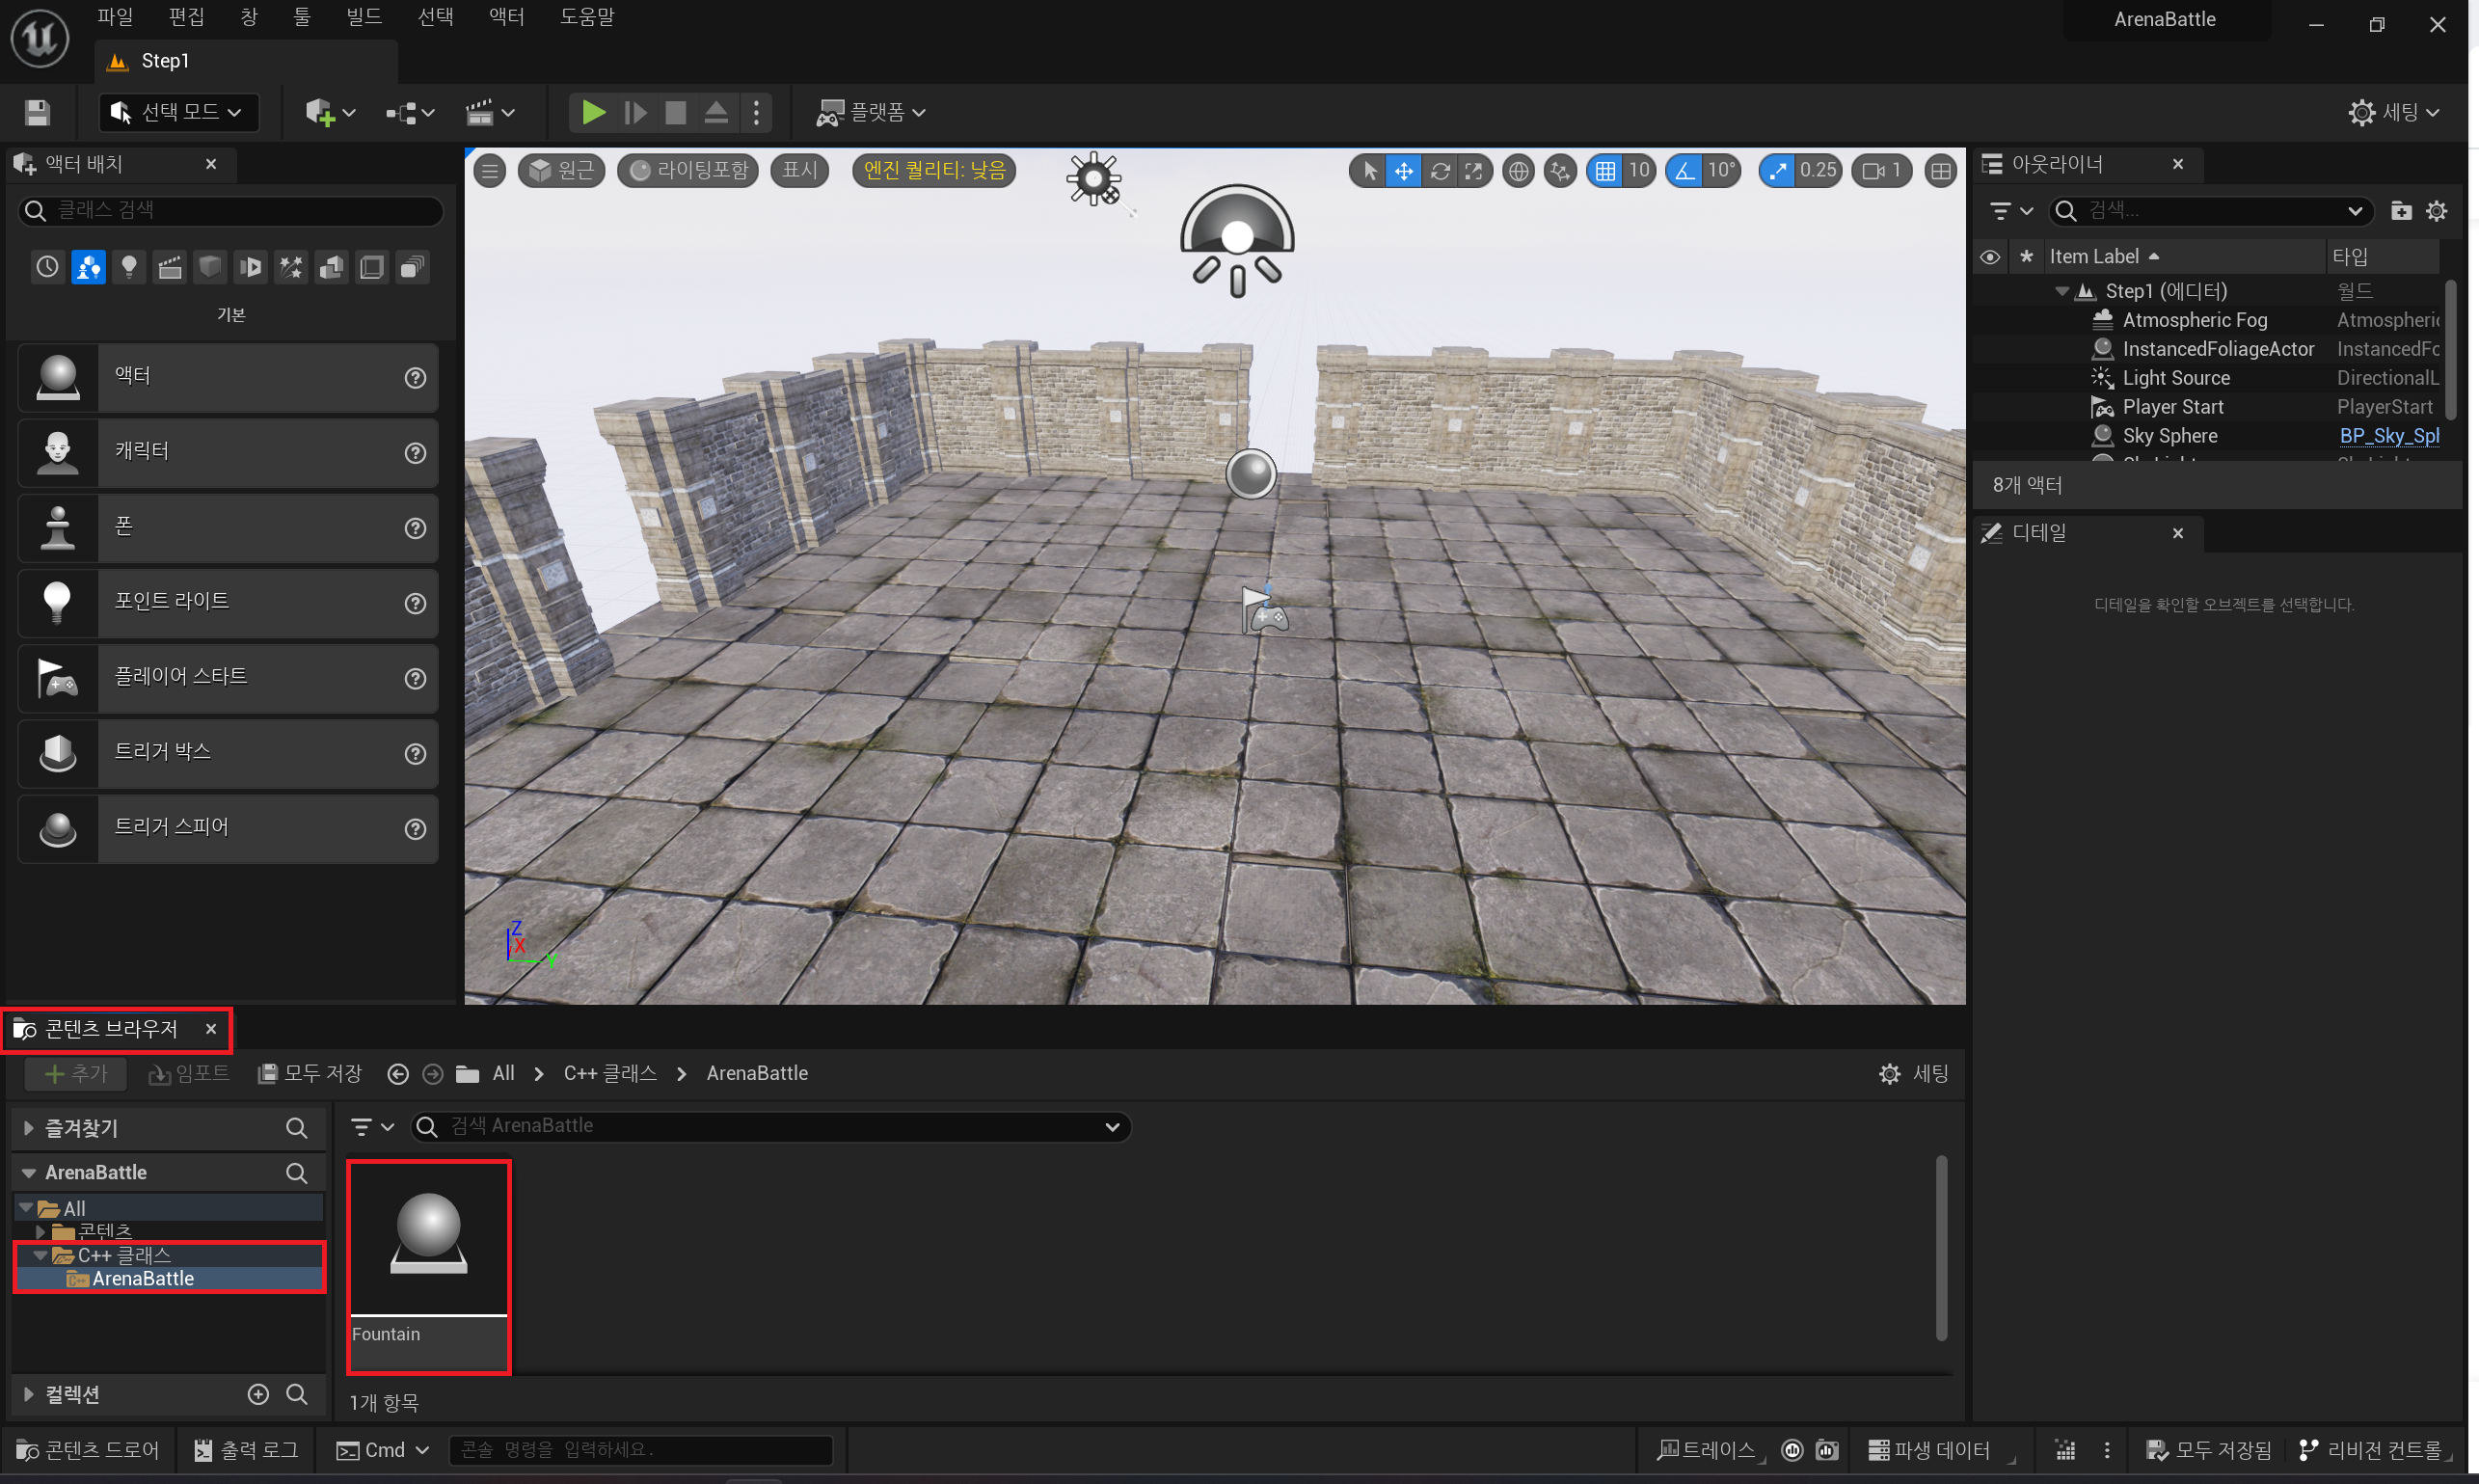Click the Shapes category icon in Place Actors
The width and height of the screenshot is (2479, 1484).
coord(210,267)
